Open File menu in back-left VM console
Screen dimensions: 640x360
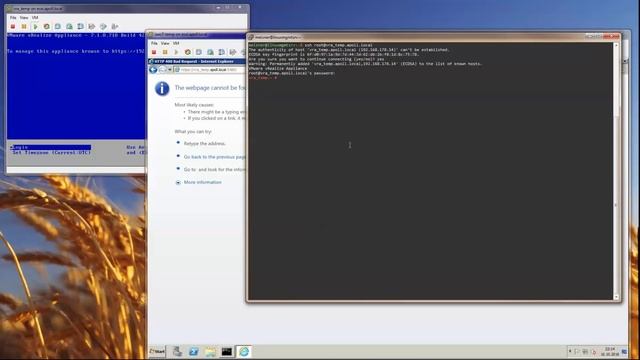coord(13,18)
